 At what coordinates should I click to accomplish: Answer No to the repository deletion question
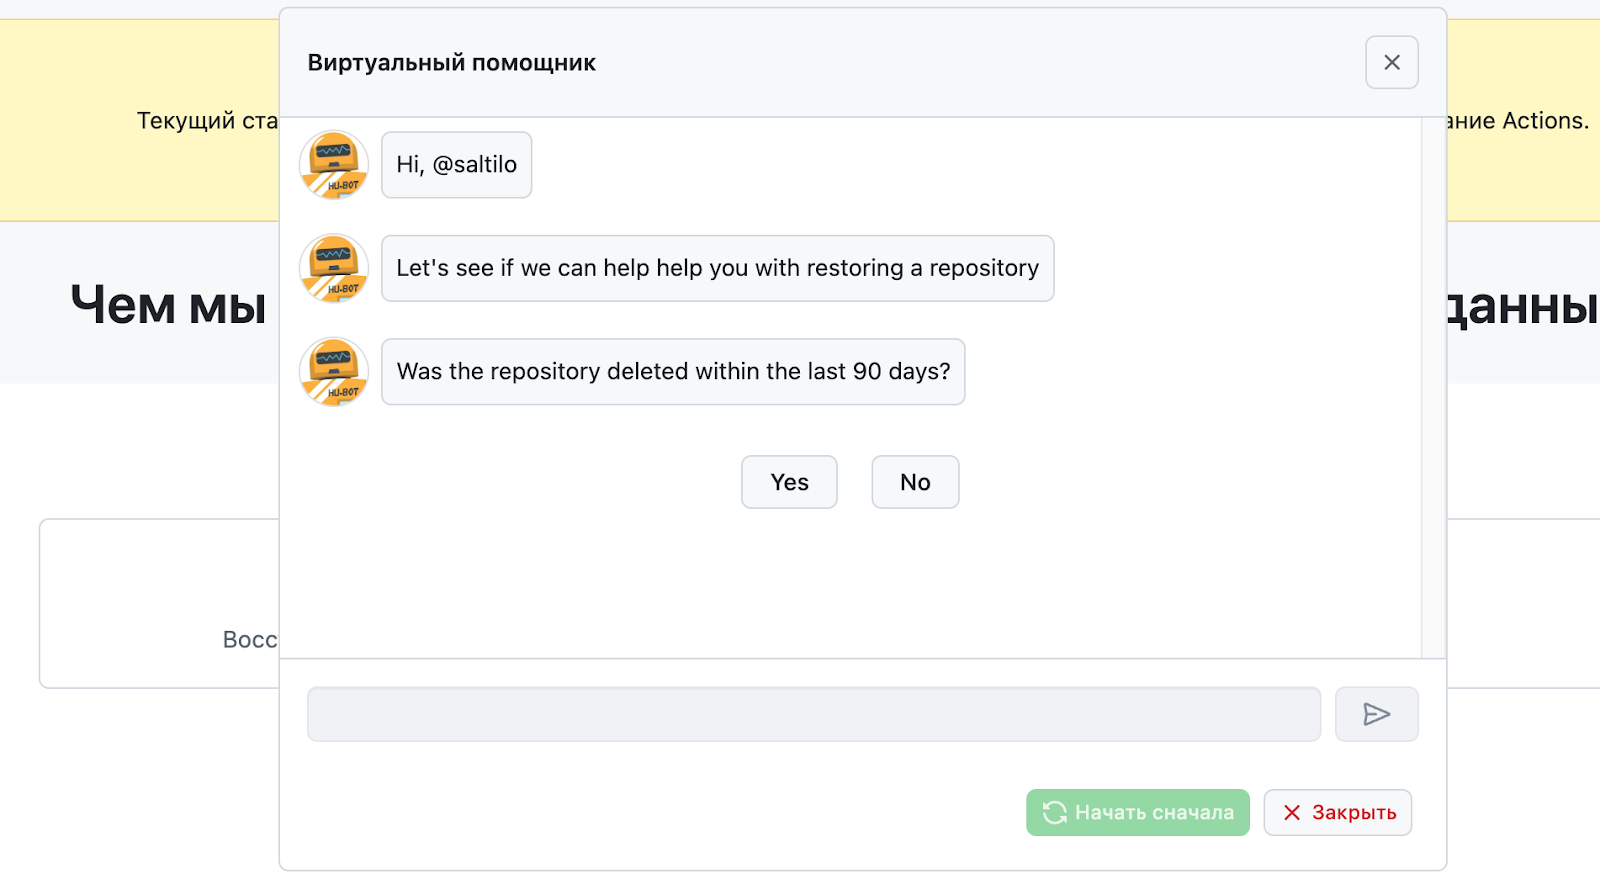point(915,482)
